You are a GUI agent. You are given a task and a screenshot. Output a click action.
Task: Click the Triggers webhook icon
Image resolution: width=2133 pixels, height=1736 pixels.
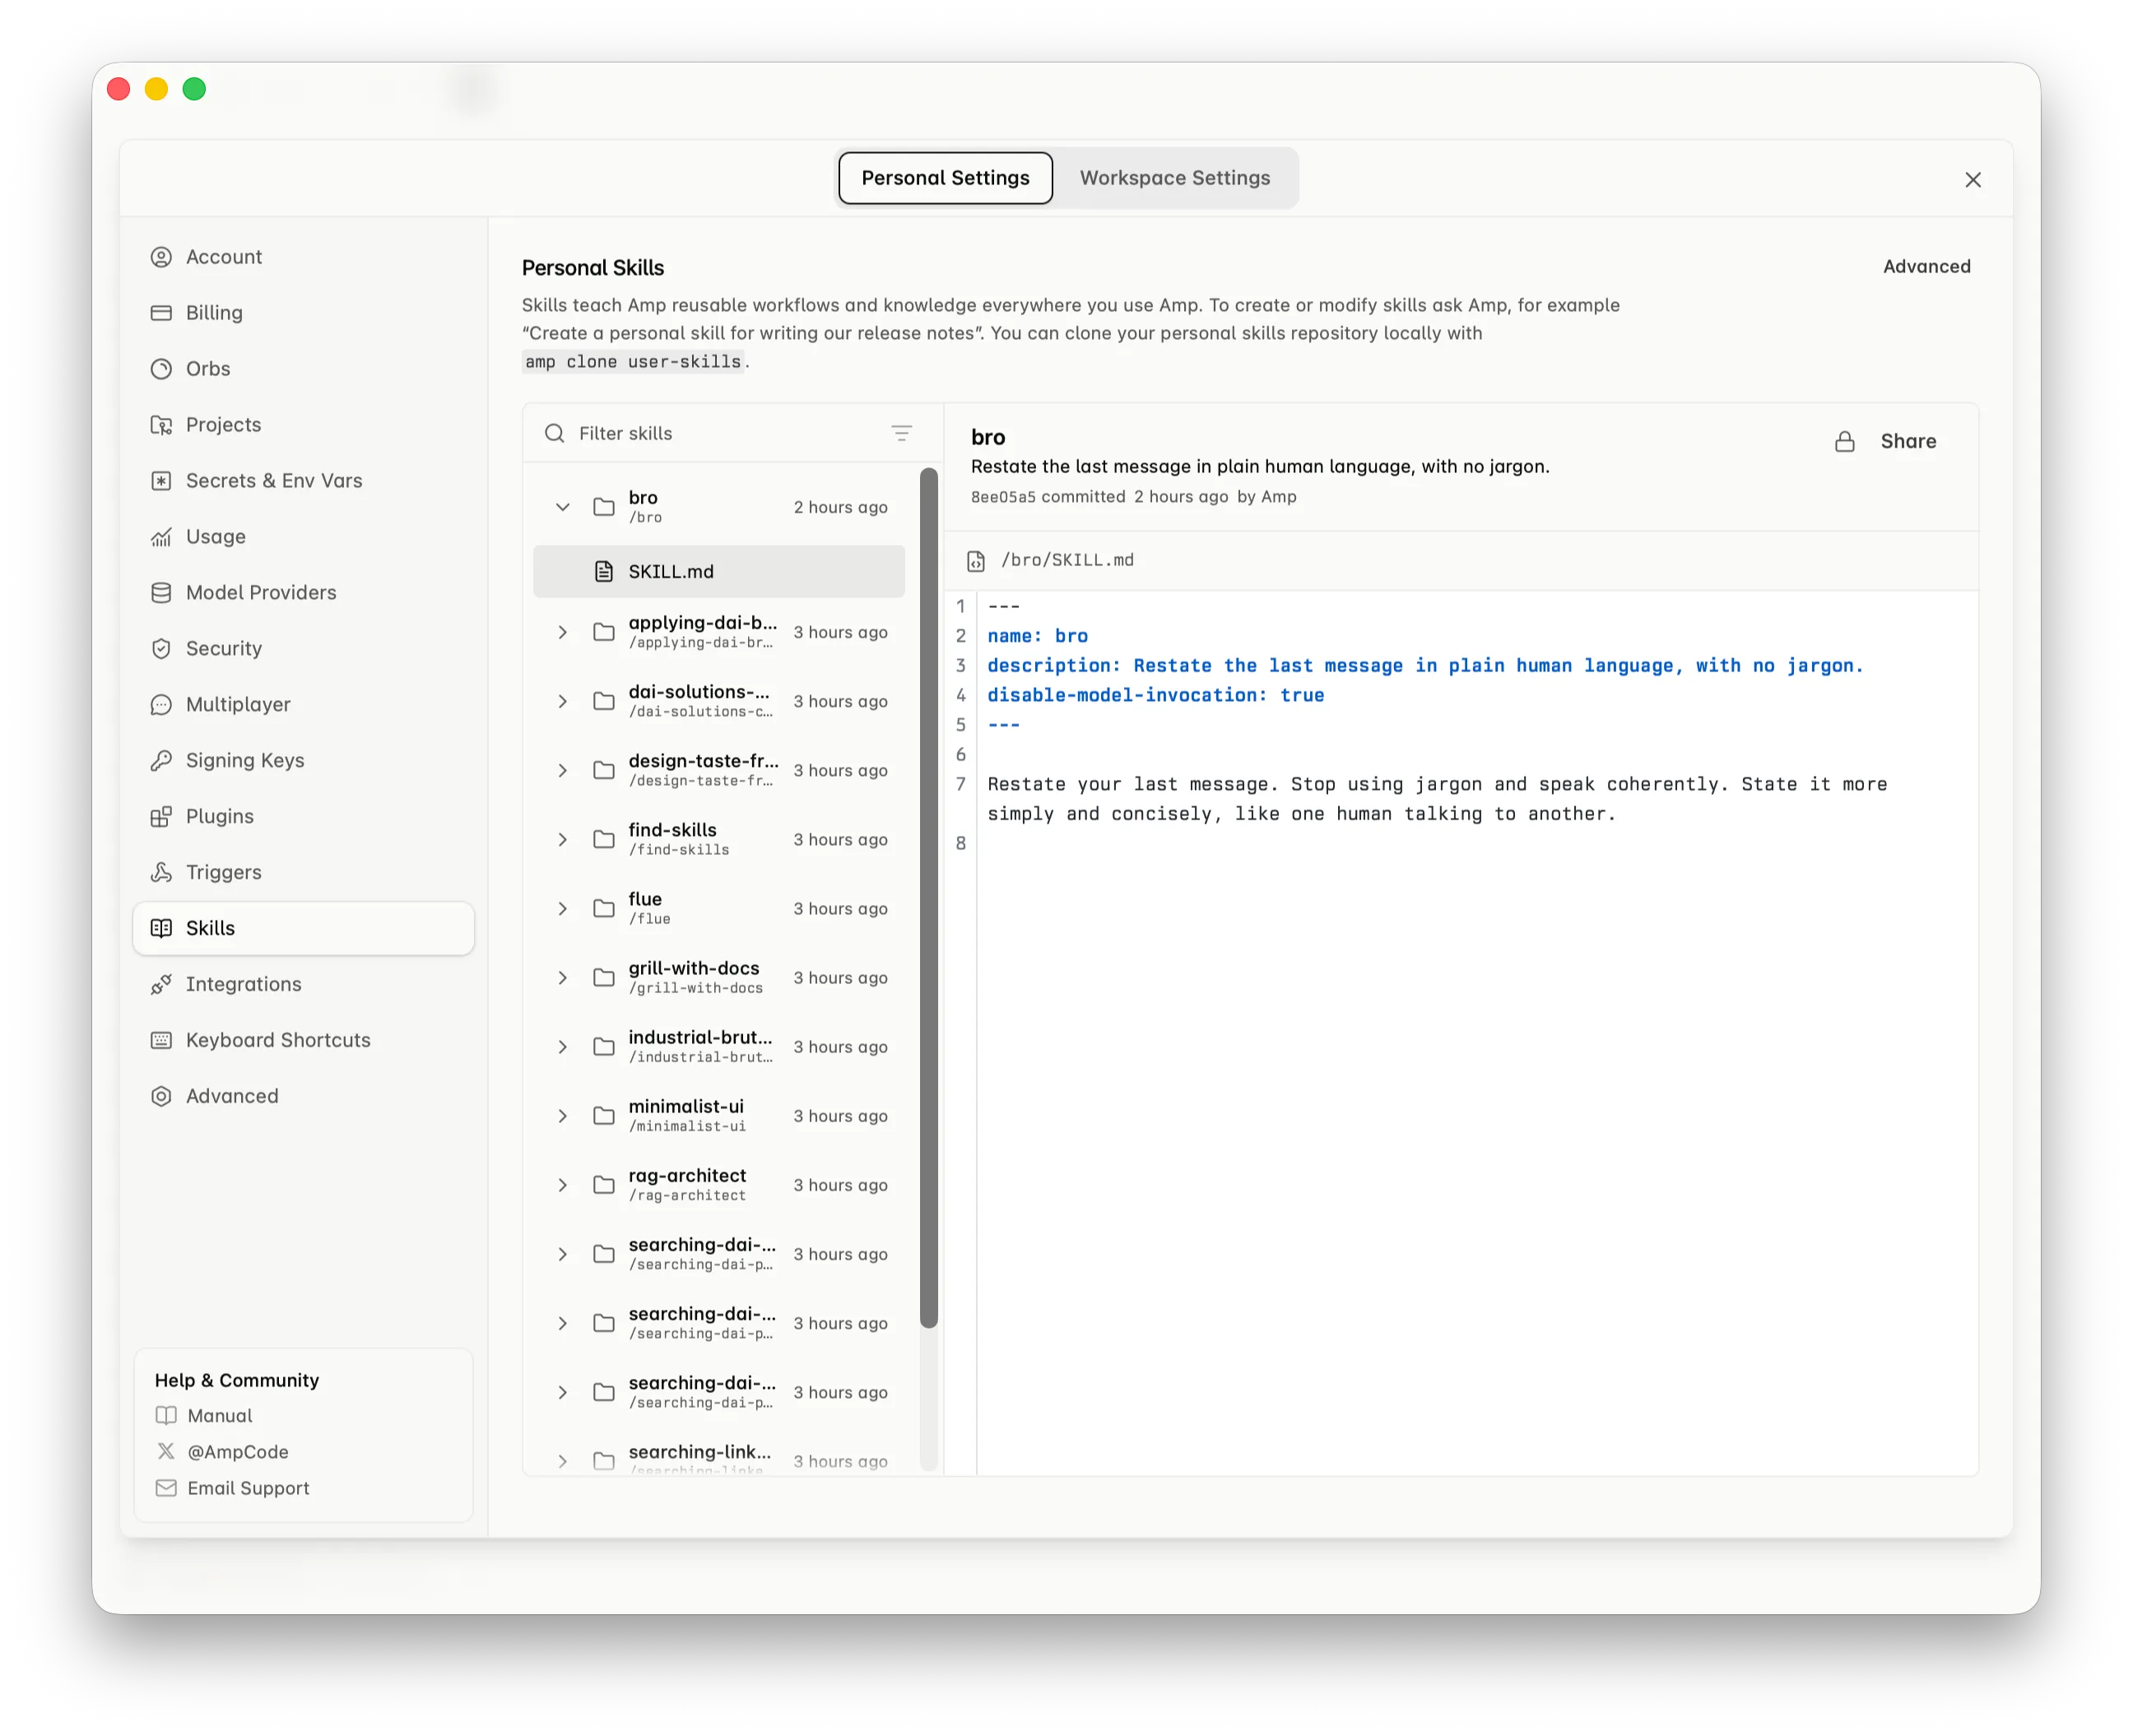click(161, 873)
